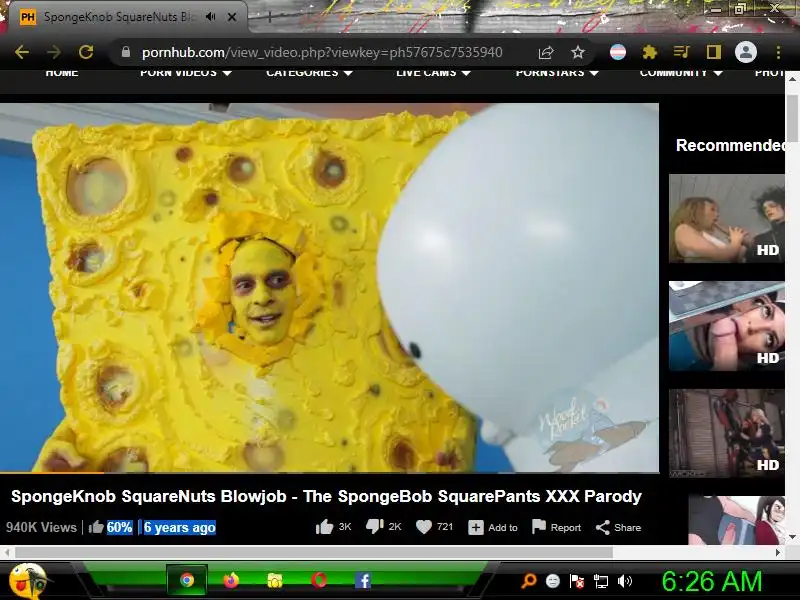Click the '6 years ago' upload date
The width and height of the screenshot is (800, 600).
click(180, 527)
